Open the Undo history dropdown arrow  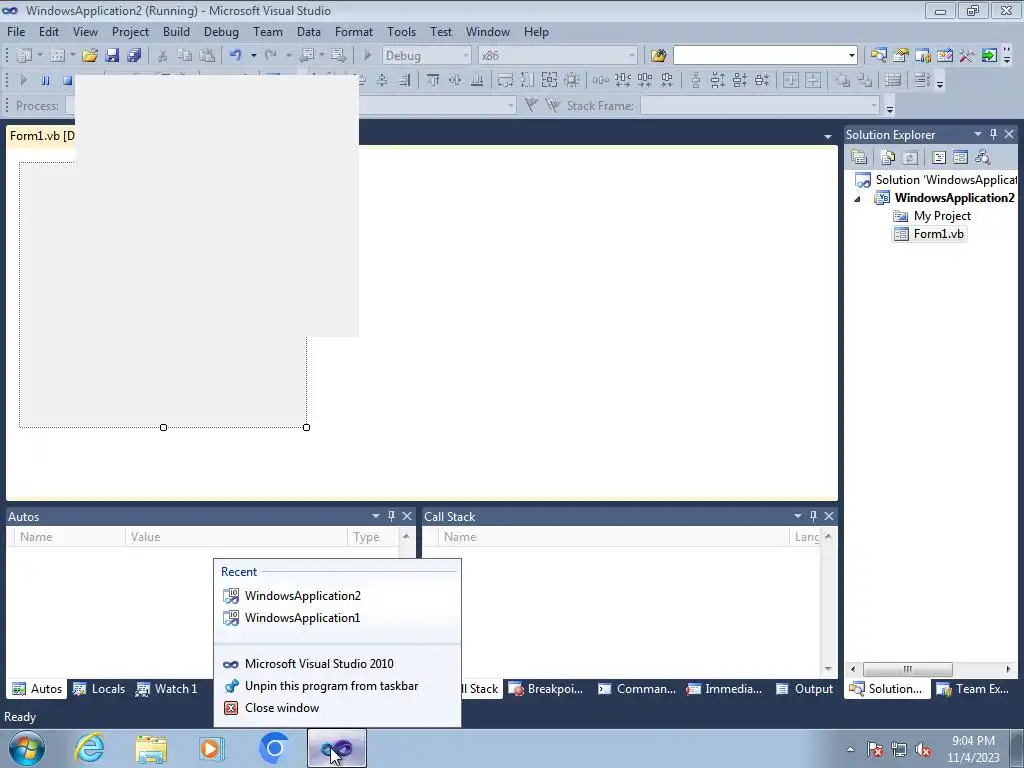click(x=253, y=56)
